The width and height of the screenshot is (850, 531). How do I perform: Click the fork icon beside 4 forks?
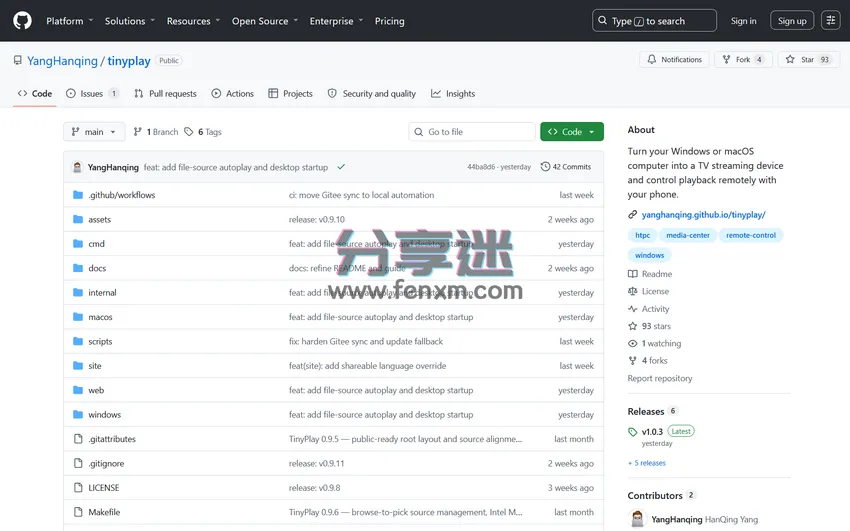[x=633, y=360]
